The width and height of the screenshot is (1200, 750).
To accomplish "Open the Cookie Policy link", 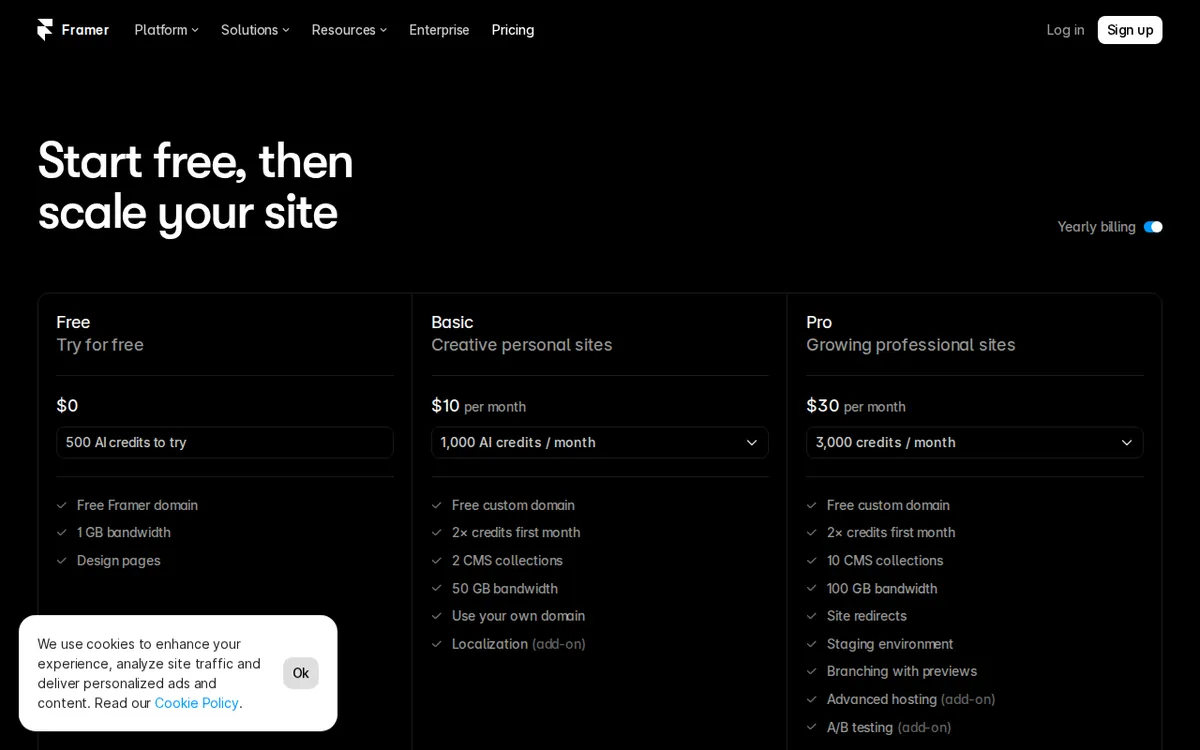I will click(x=197, y=703).
